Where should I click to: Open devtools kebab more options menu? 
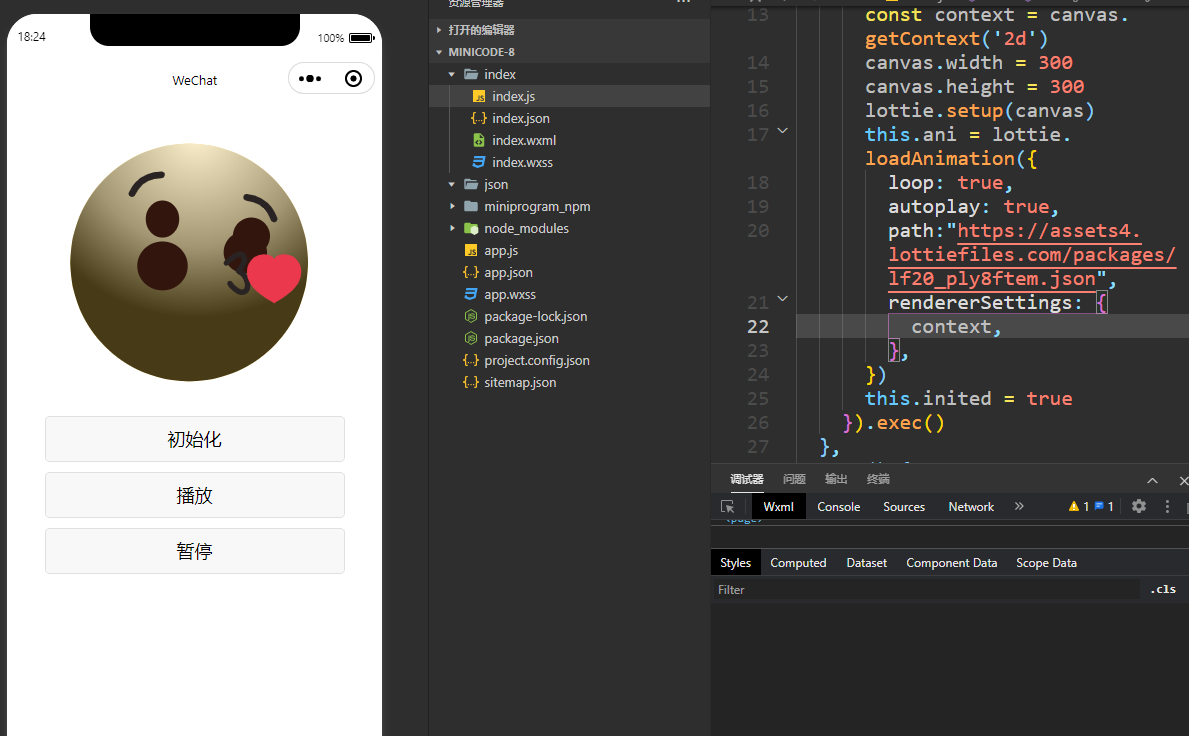click(x=1167, y=506)
